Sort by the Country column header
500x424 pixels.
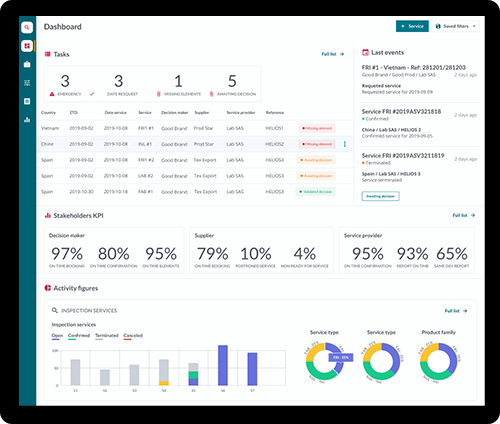(x=48, y=112)
